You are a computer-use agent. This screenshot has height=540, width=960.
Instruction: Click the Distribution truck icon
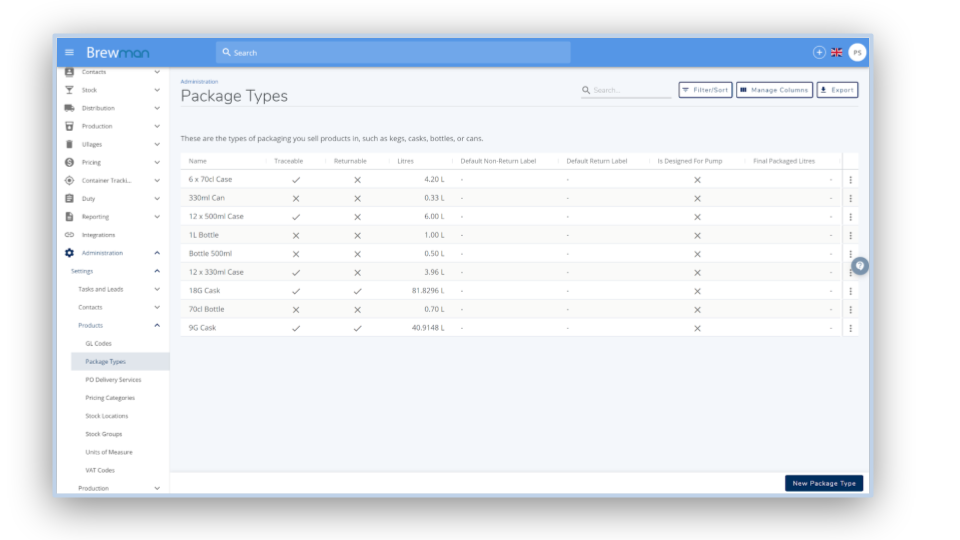pyautogui.click(x=69, y=108)
